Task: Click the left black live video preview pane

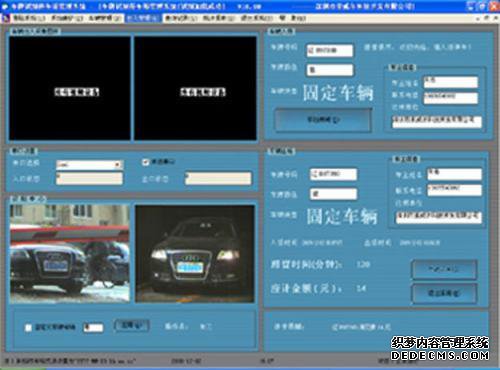Action: [70, 88]
